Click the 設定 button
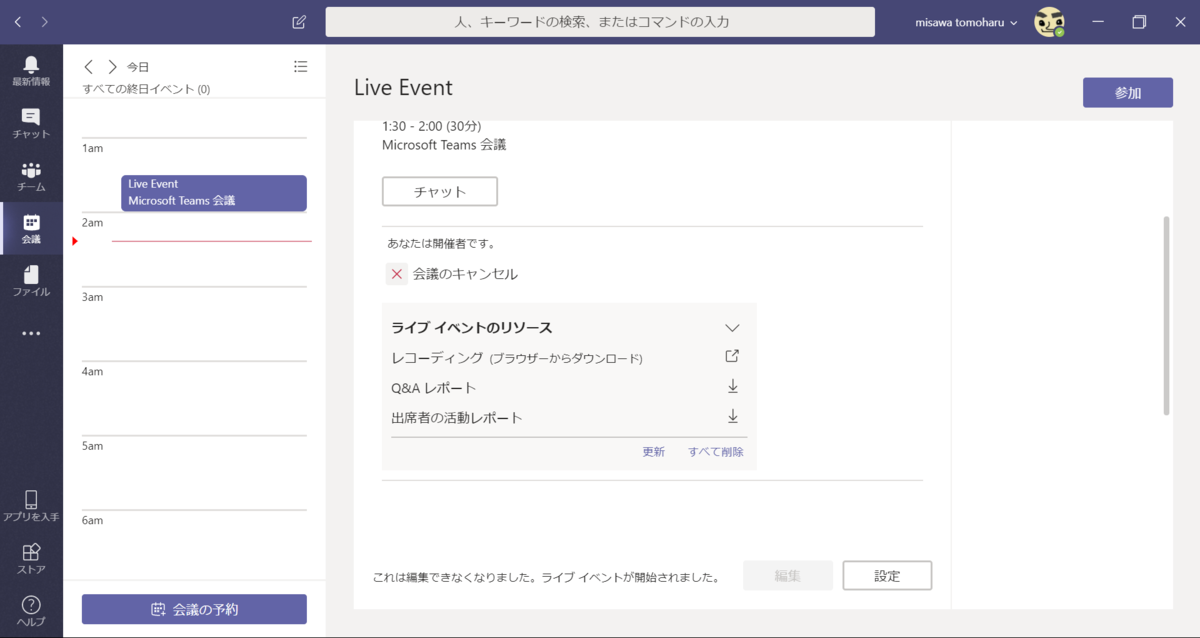Image resolution: width=1200 pixels, height=638 pixels. 887,576
